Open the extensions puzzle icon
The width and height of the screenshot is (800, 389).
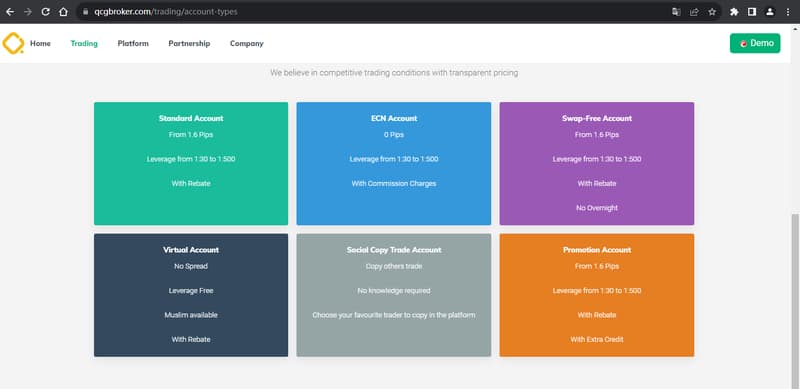(x=734, y=12)
